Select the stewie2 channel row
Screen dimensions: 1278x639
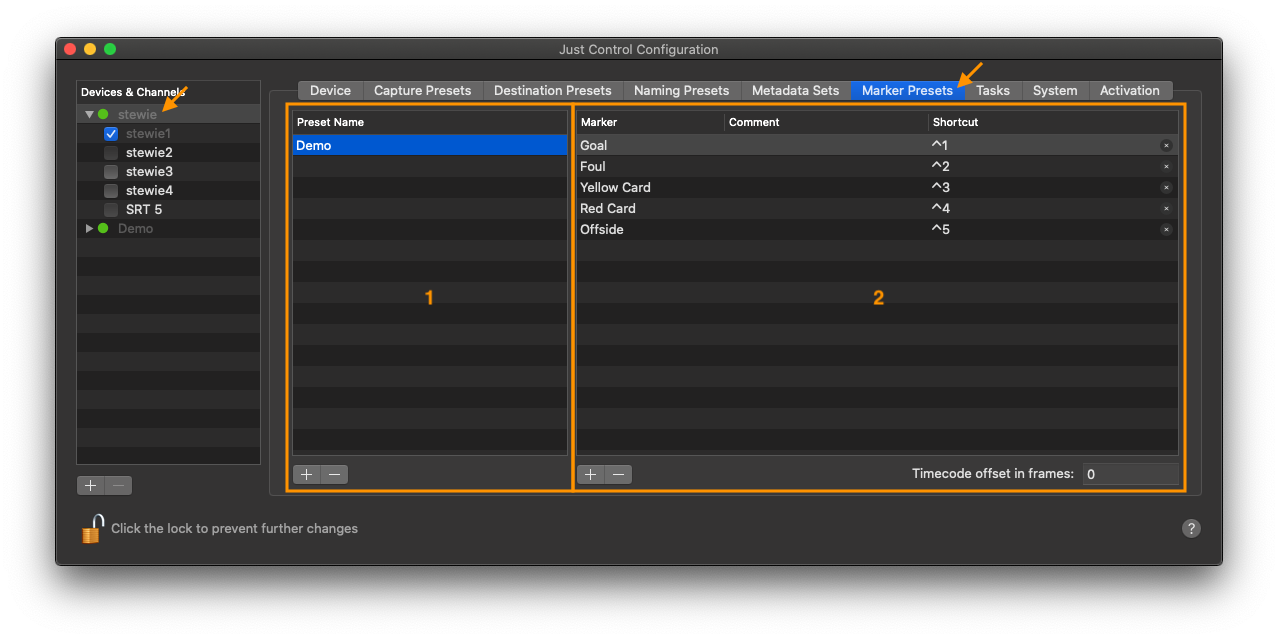(x=168, y=152)
